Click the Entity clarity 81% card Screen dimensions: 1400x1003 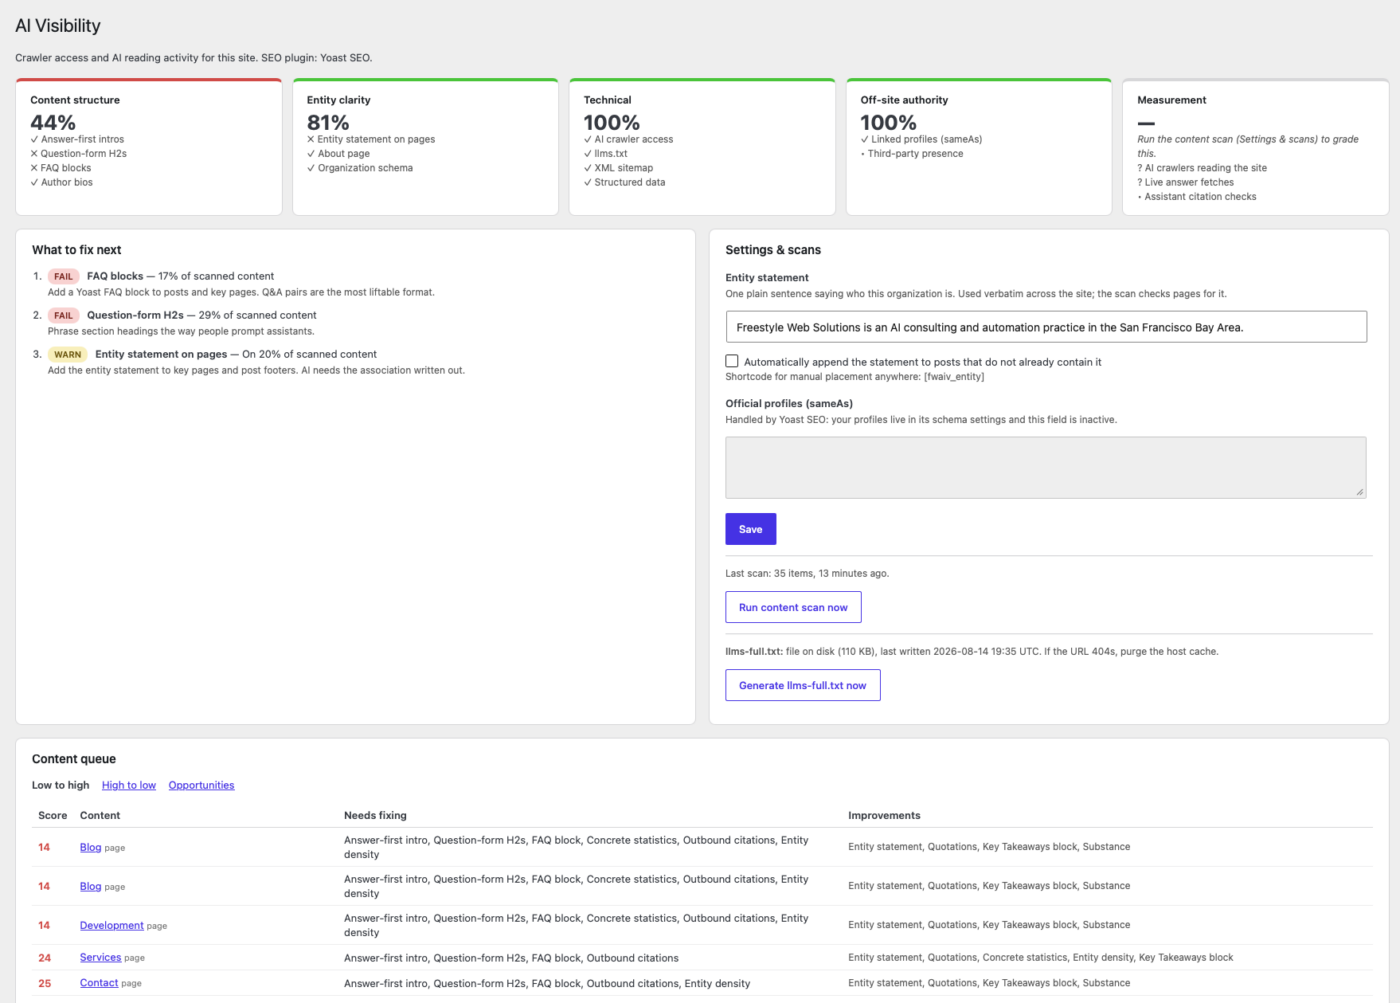[425, 147]
